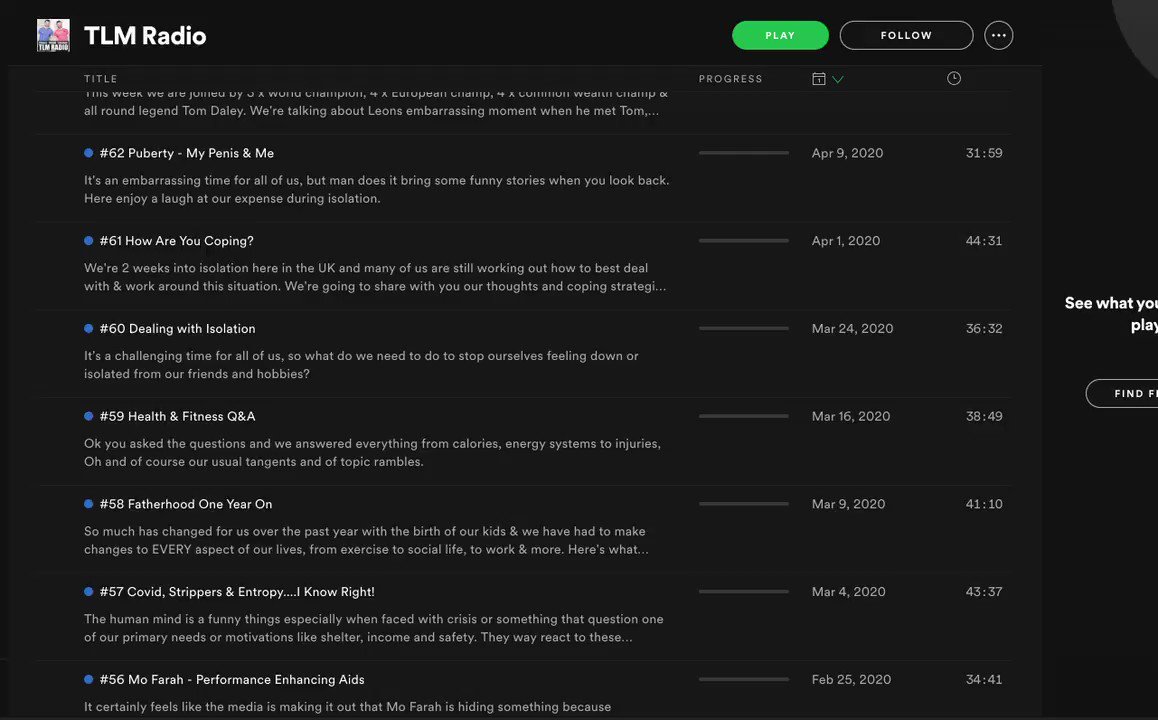Screen dimensions: 1158x720
Task: Open the TLM Radio podcast cover thumbnail
Action: [x=53, y=35]
